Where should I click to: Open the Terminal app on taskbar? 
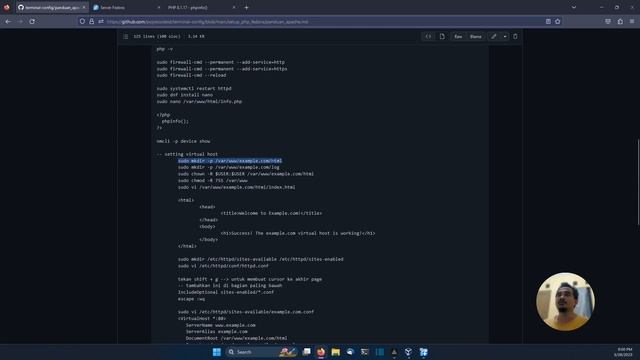(x=365, y=352)
